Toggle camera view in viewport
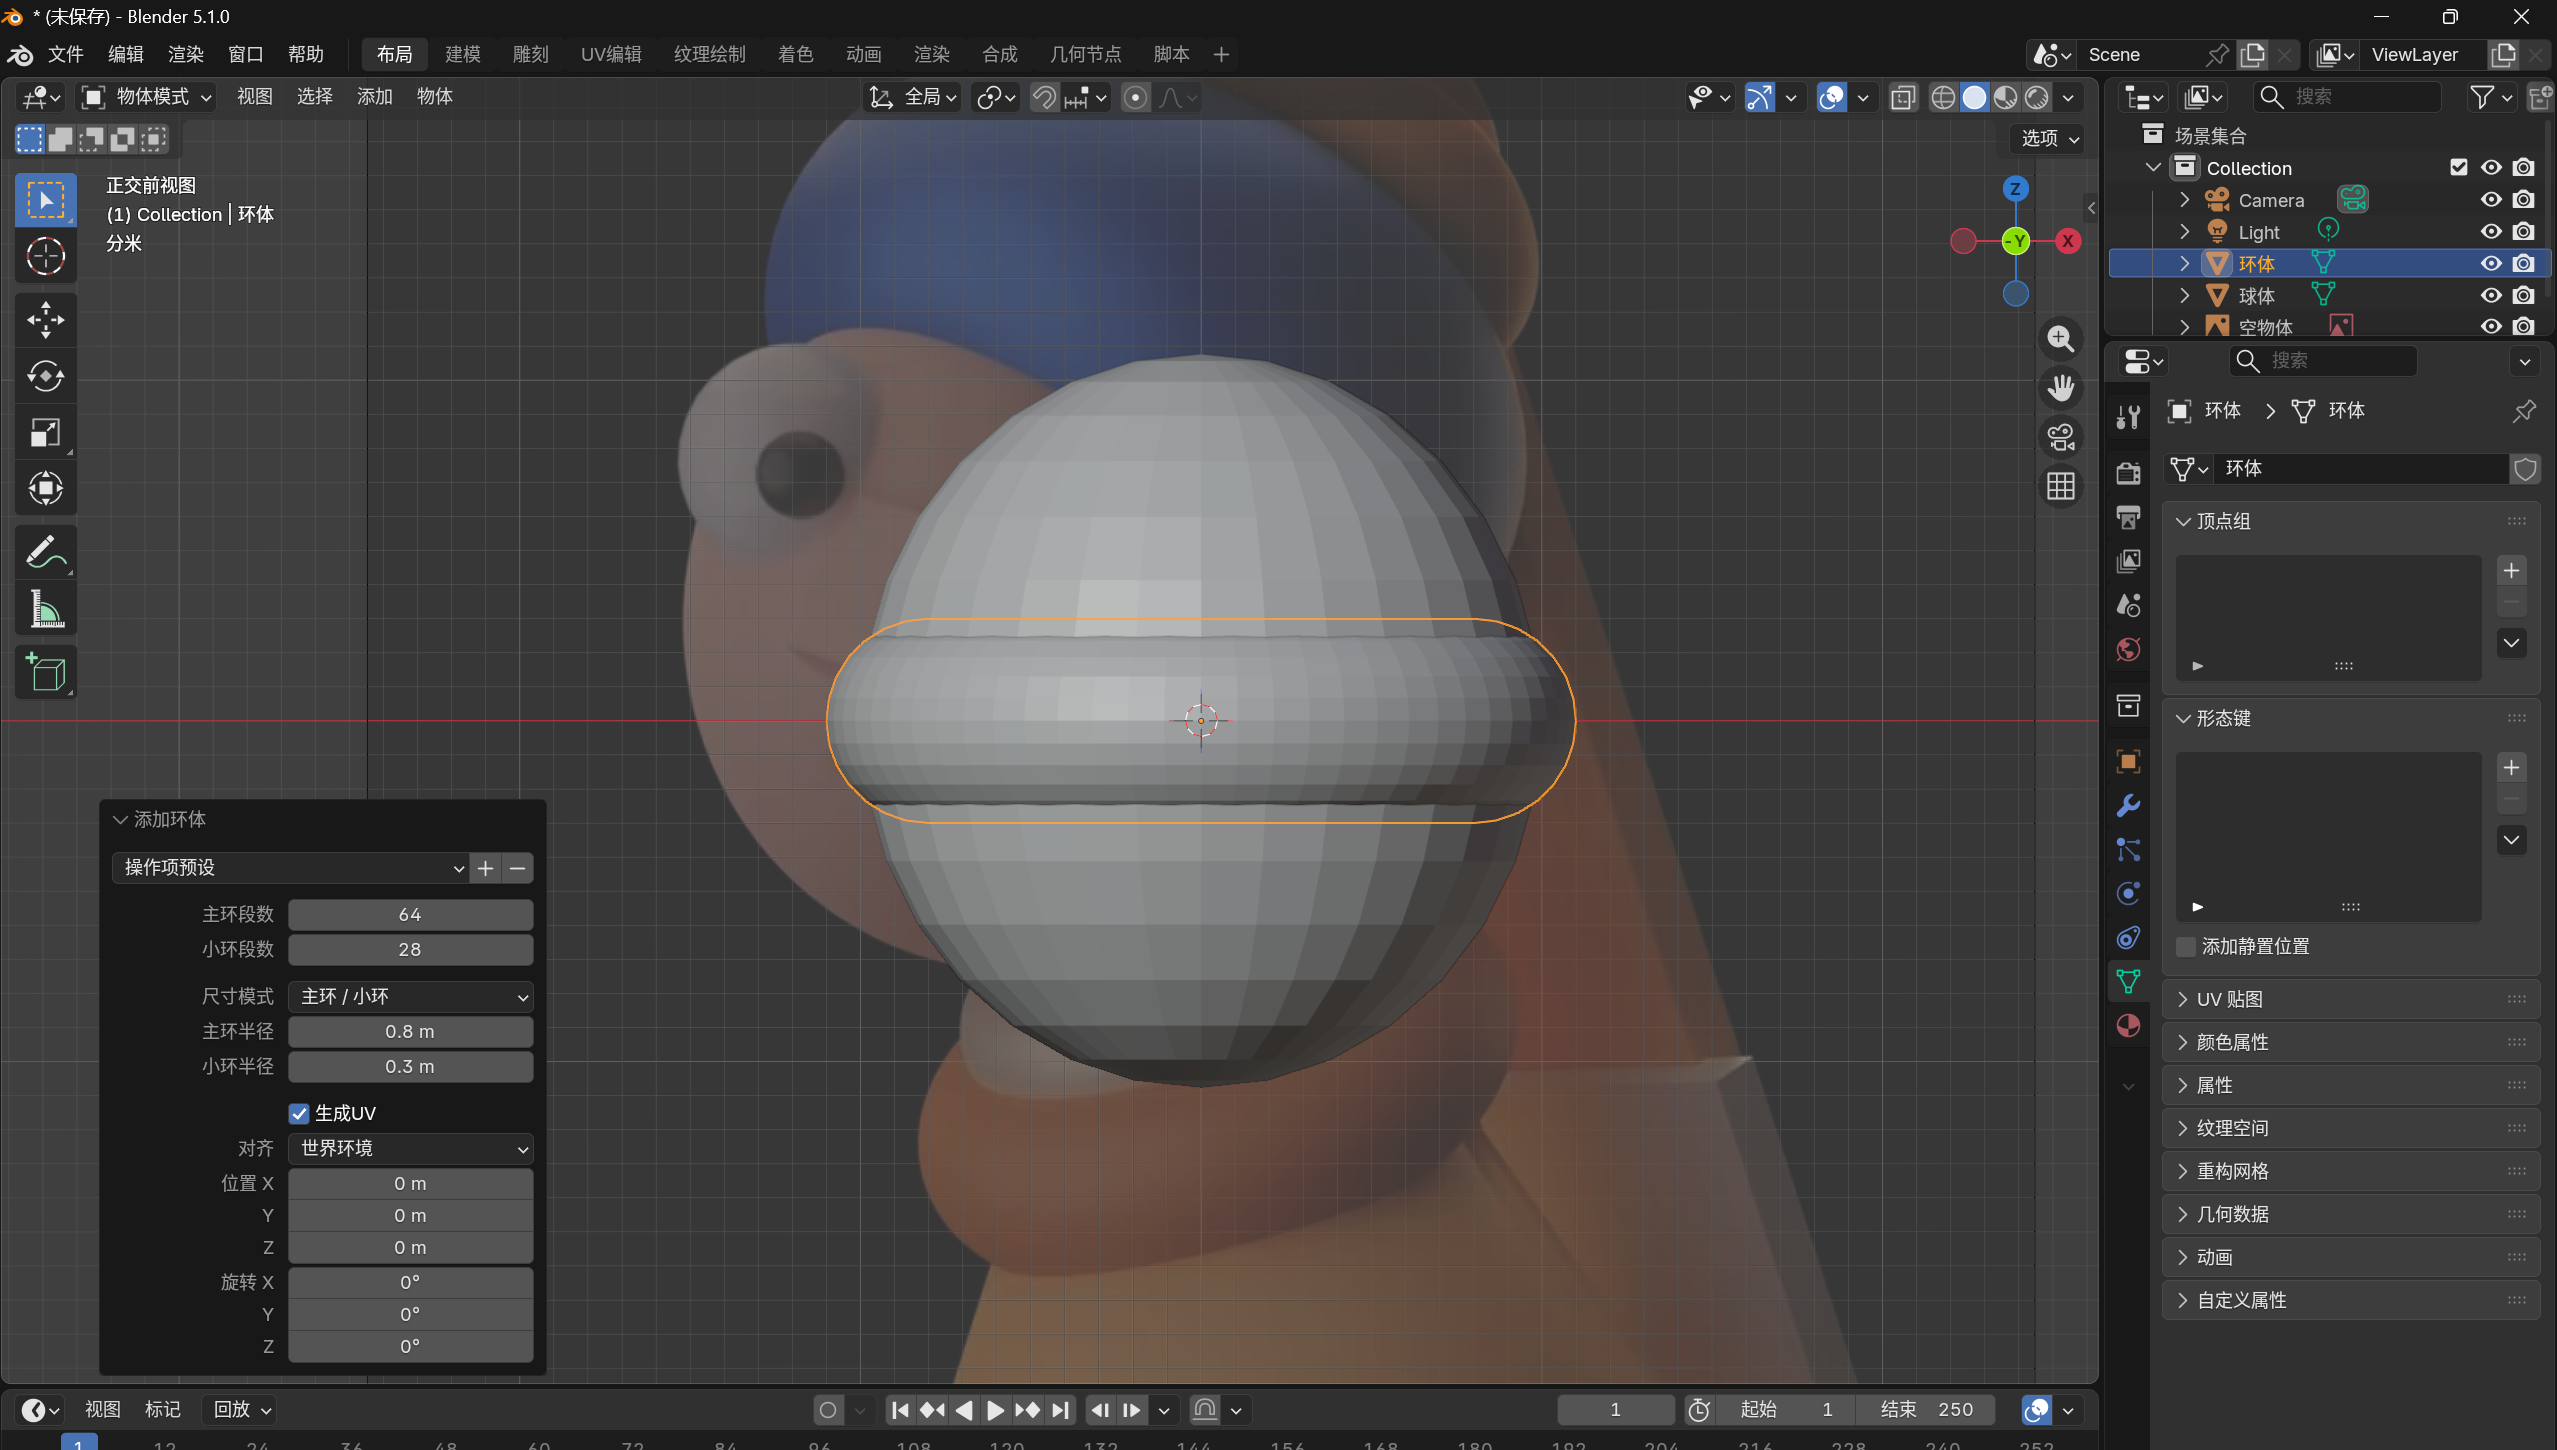2557x1450 pixels. [2060, 437]
